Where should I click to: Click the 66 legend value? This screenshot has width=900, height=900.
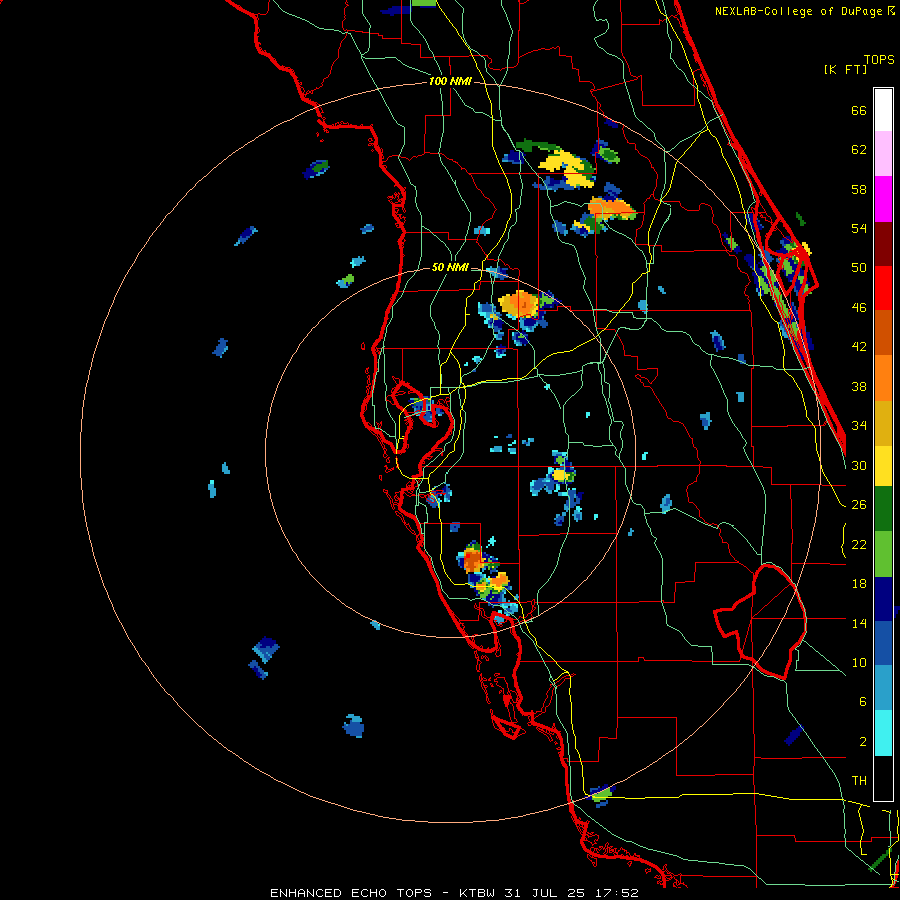[x=859, y=110]
